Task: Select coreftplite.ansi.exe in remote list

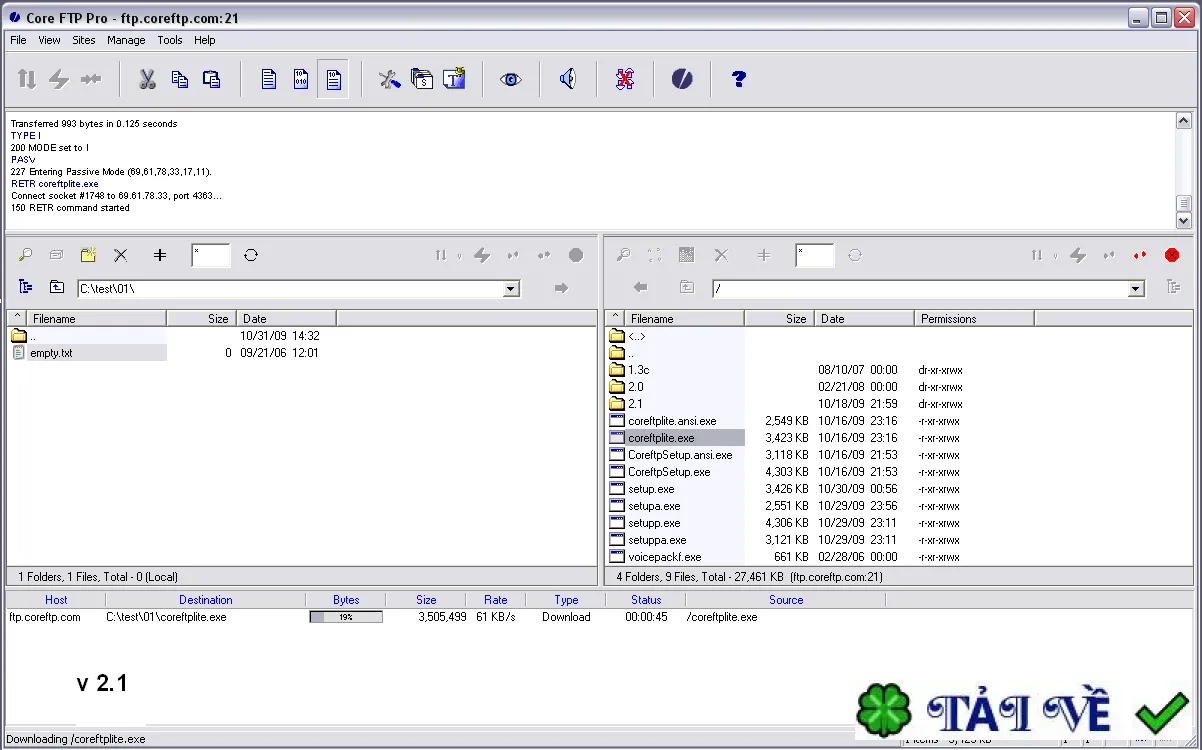Action: tap(672, 421)
